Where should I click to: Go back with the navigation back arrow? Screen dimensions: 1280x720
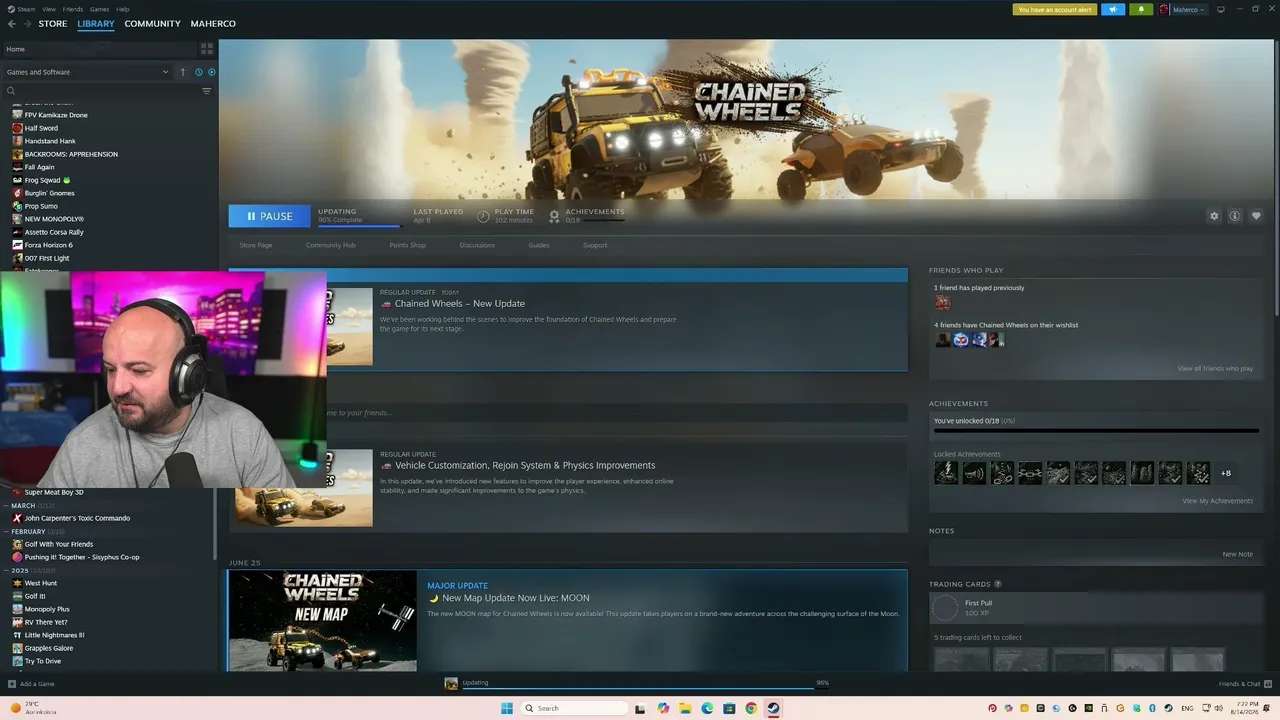coord(12,24)
